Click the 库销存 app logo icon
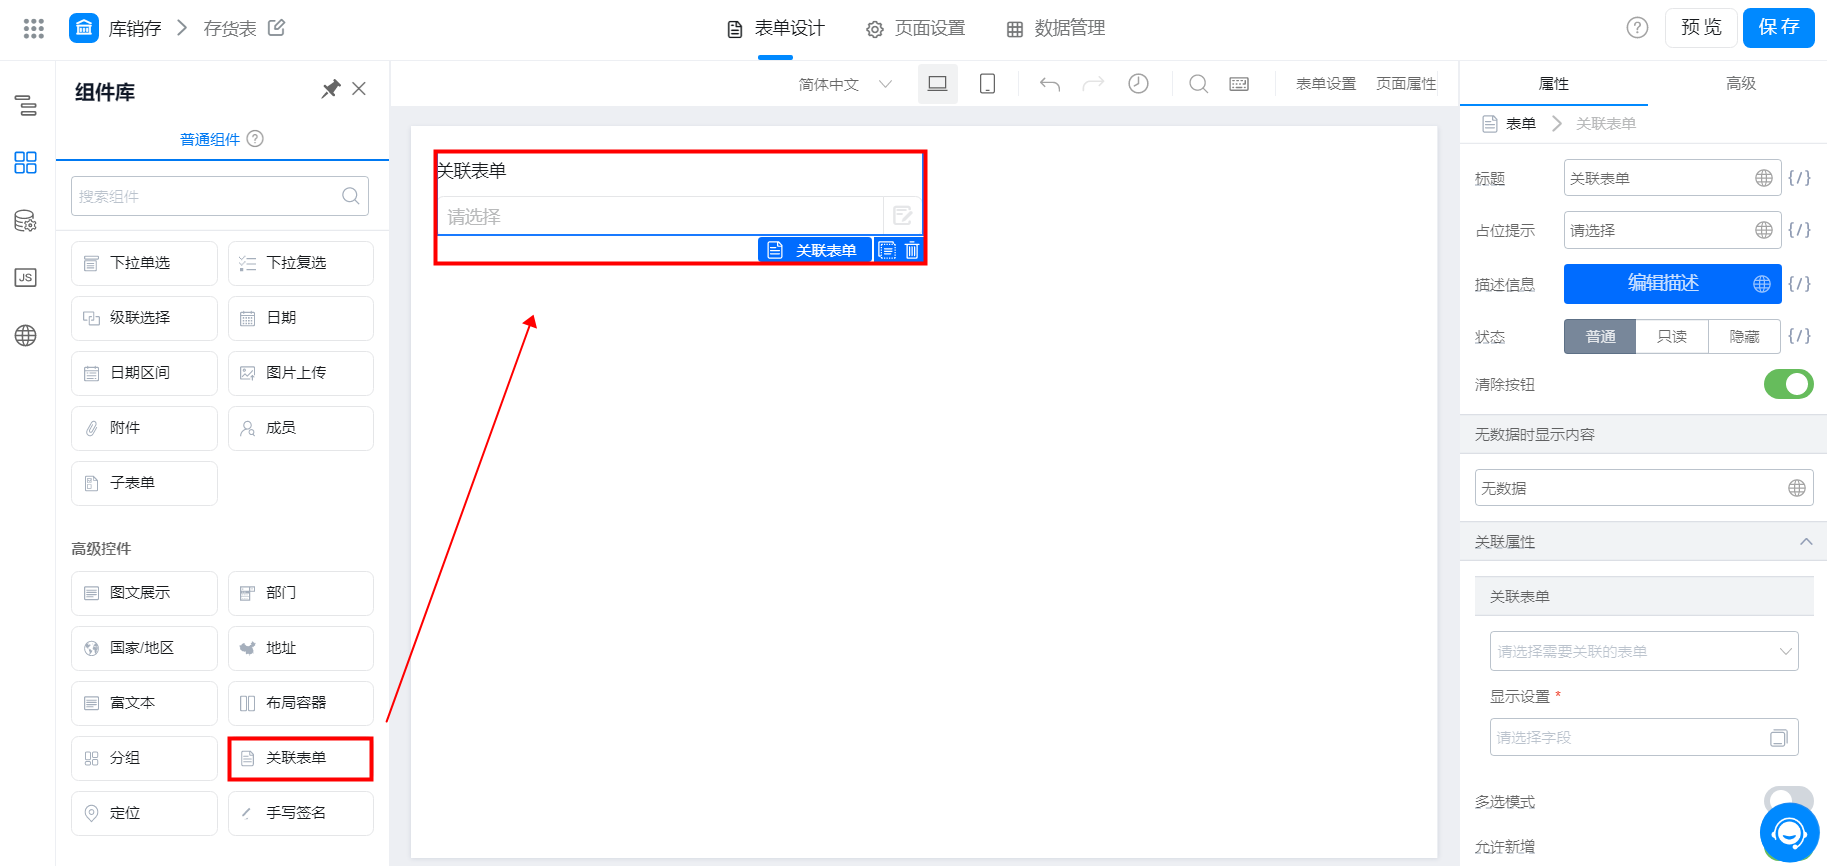Screen dimensions: 1827x866 tap(84, 28)
